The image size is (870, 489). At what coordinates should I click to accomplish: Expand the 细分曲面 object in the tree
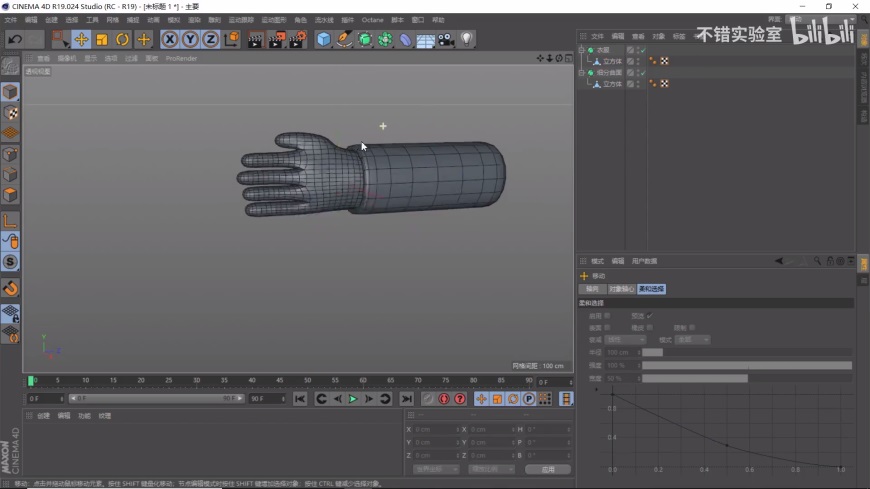pos(581,73)
